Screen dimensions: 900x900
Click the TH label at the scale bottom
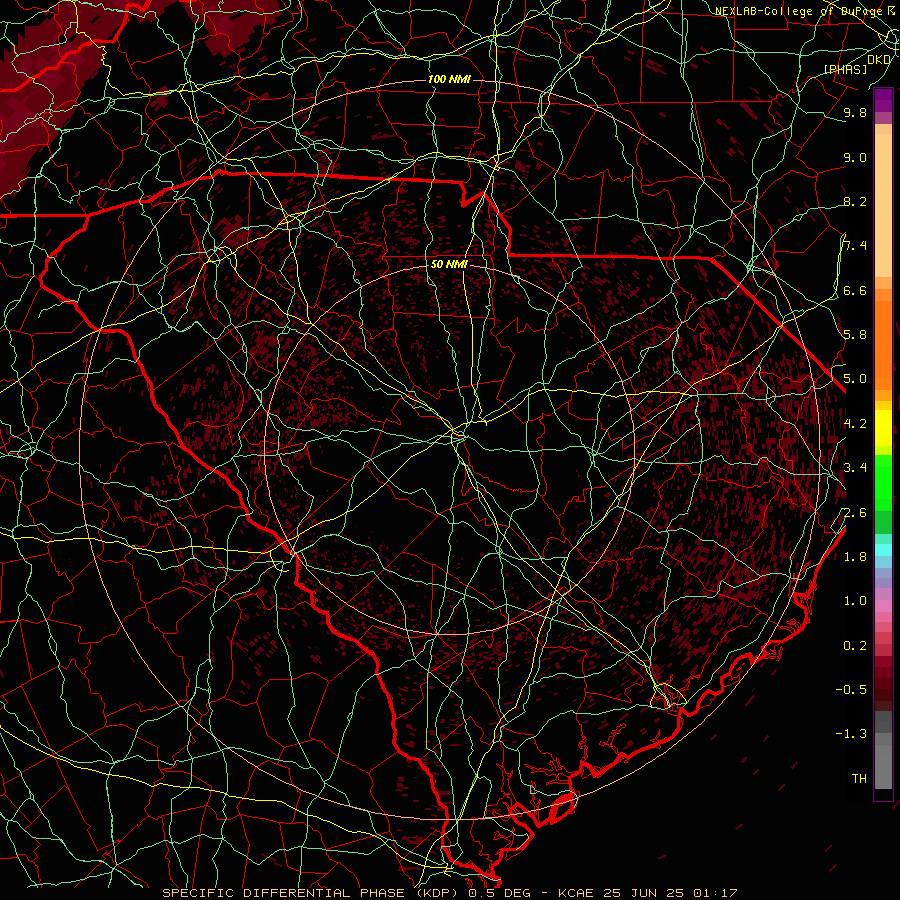pyautogui.click(x=859, y=779)
